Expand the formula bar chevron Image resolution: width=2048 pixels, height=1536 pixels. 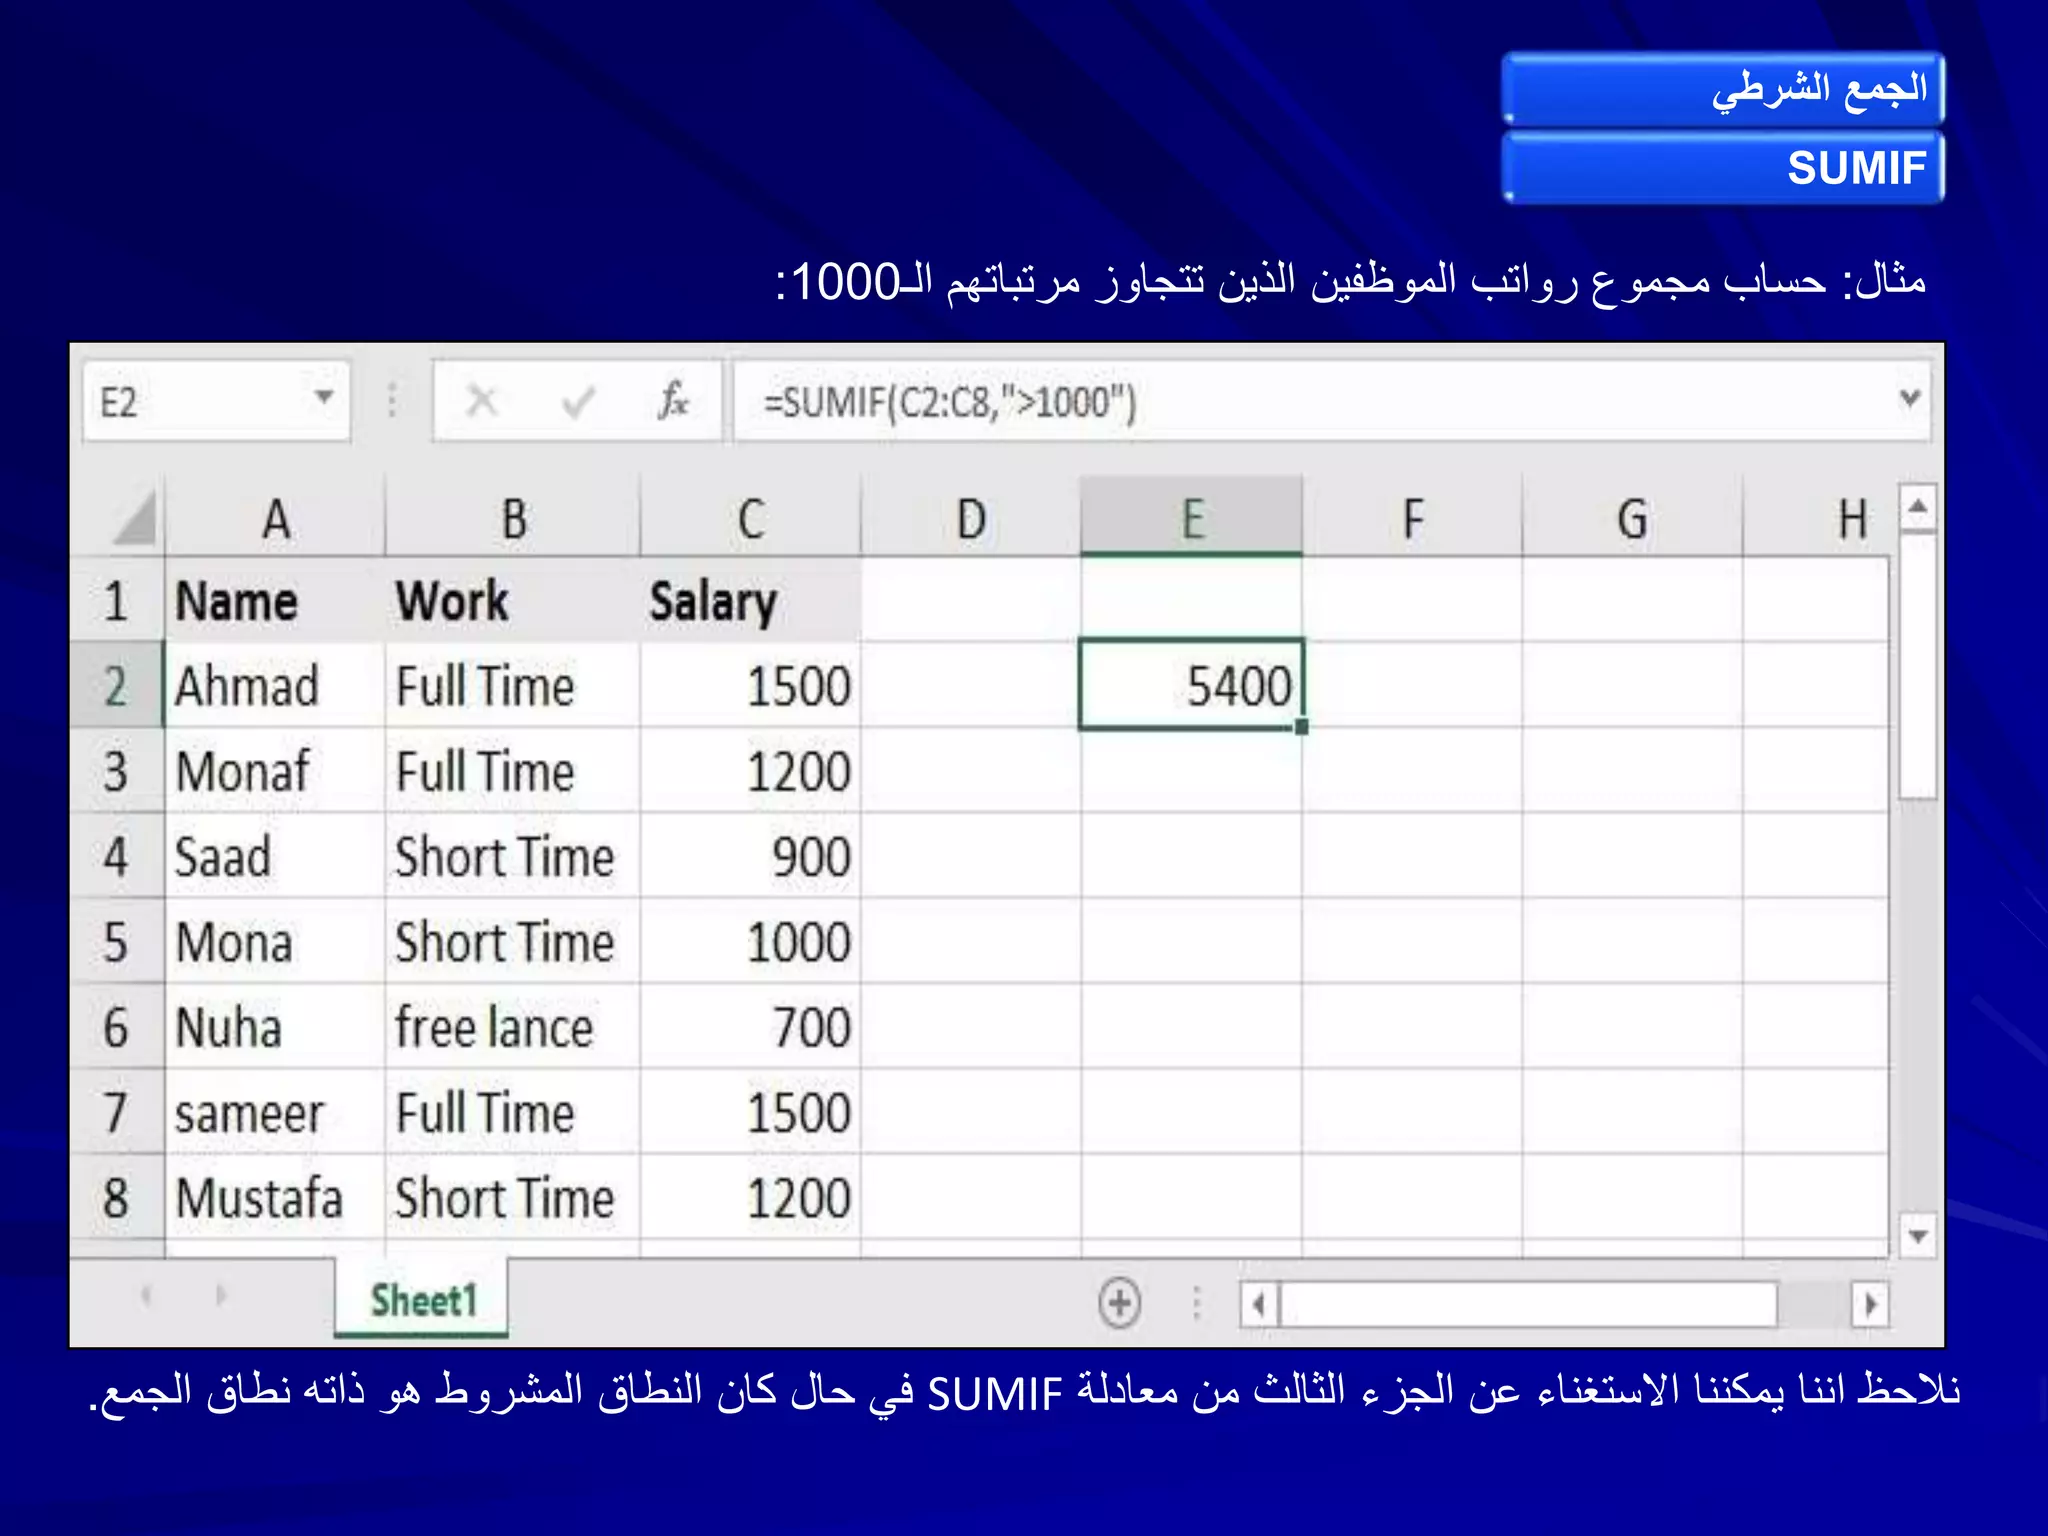tap(1909, 399)
